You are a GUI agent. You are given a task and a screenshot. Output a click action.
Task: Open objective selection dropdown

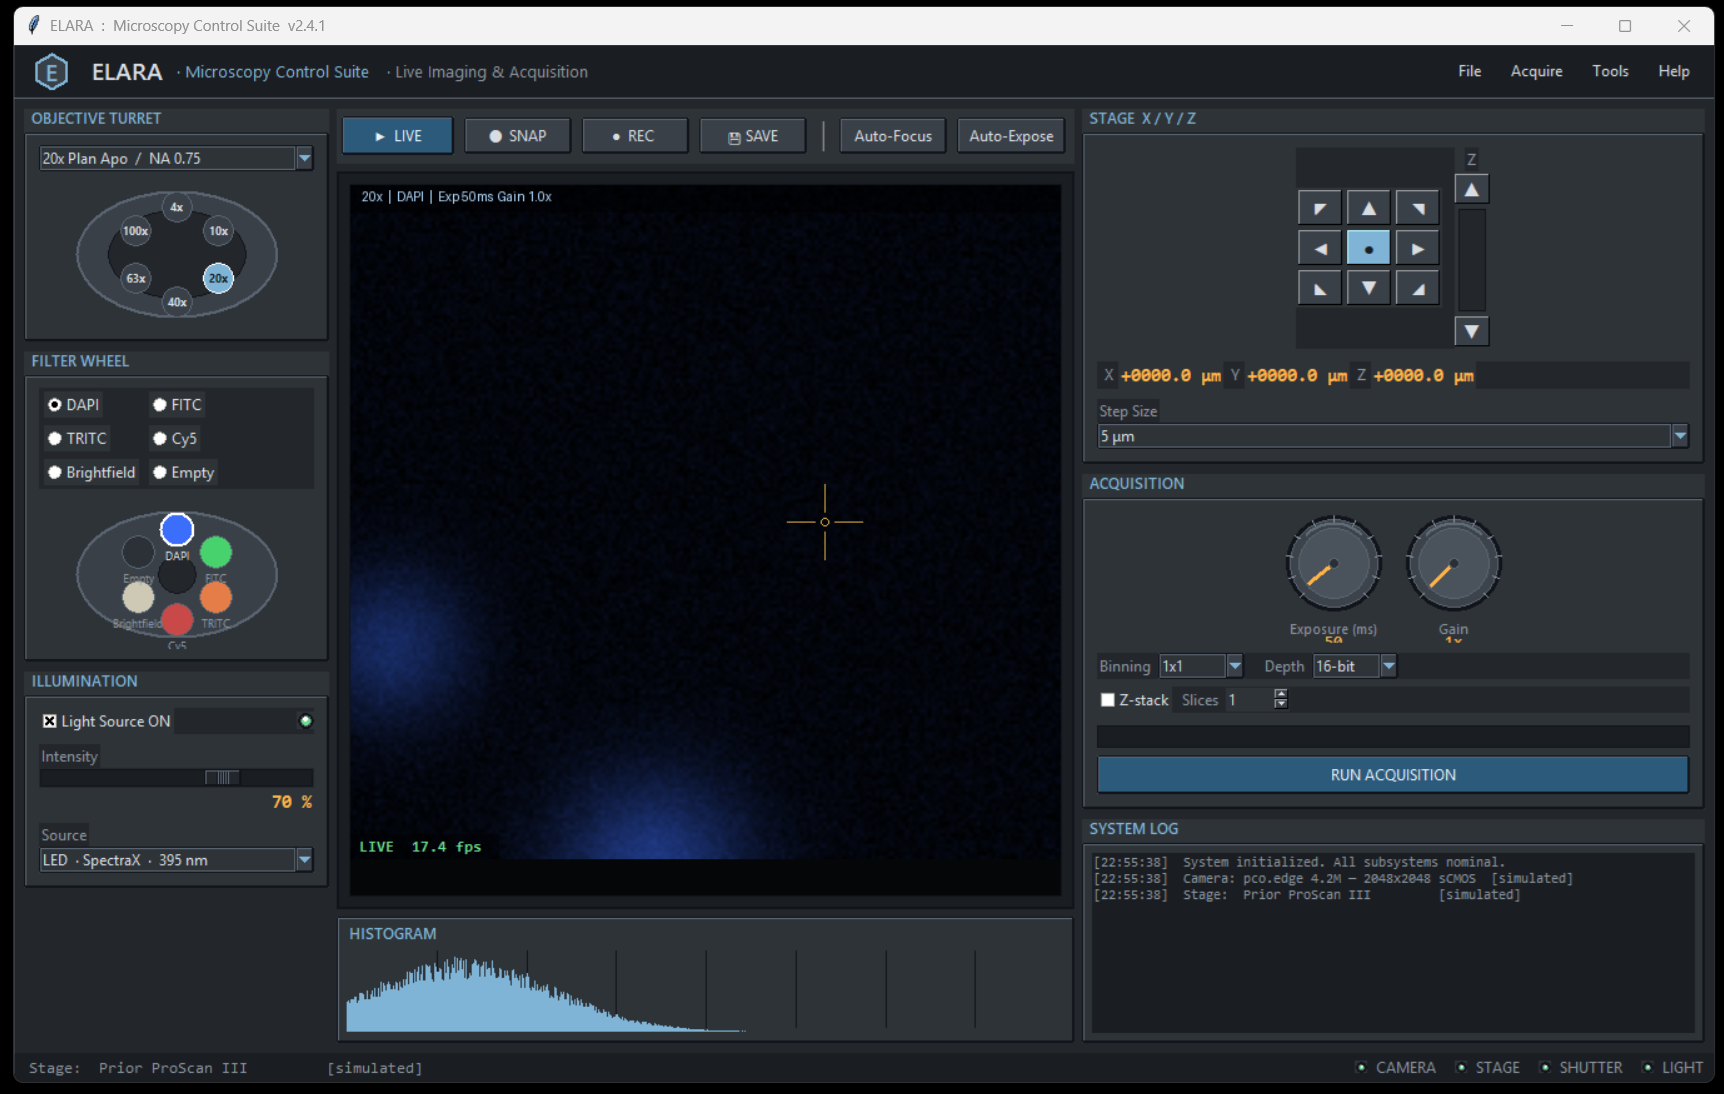pyautogui.click(x=304, y=158)
